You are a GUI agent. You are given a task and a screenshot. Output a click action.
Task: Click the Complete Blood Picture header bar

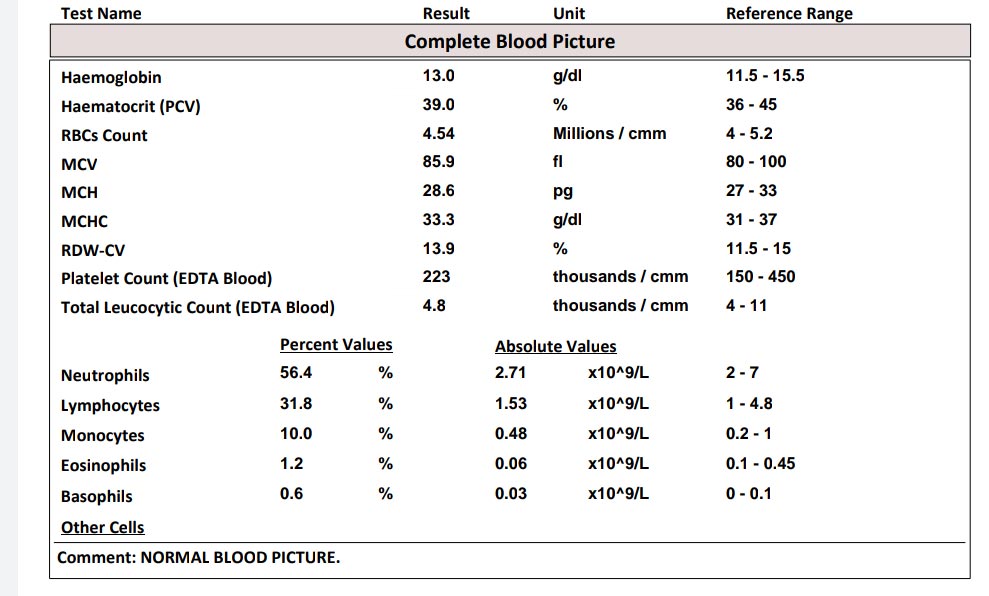coord(510,41)
